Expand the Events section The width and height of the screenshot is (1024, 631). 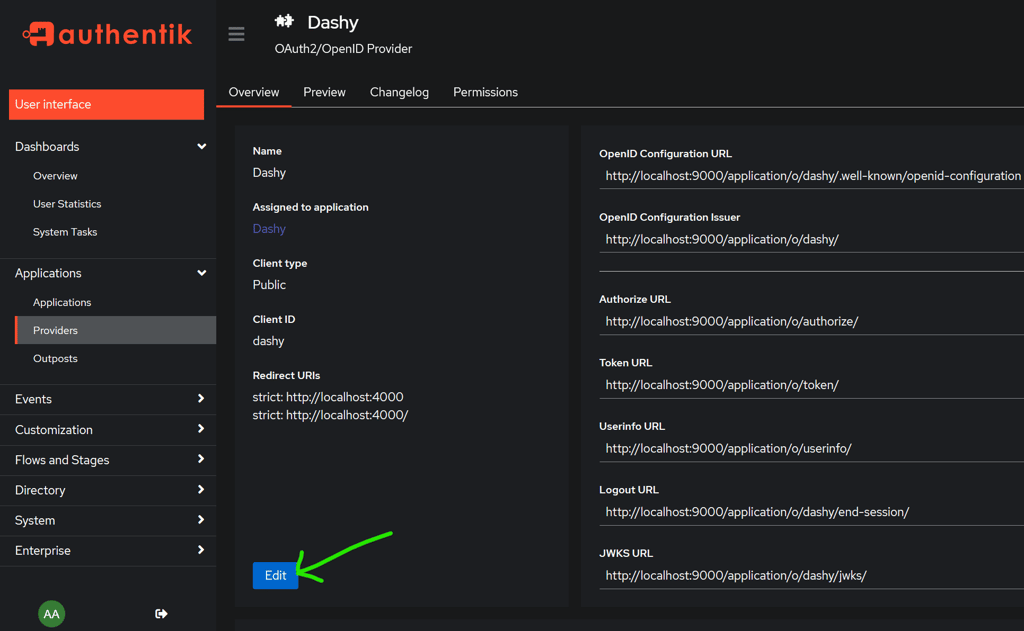pos(108,399)
